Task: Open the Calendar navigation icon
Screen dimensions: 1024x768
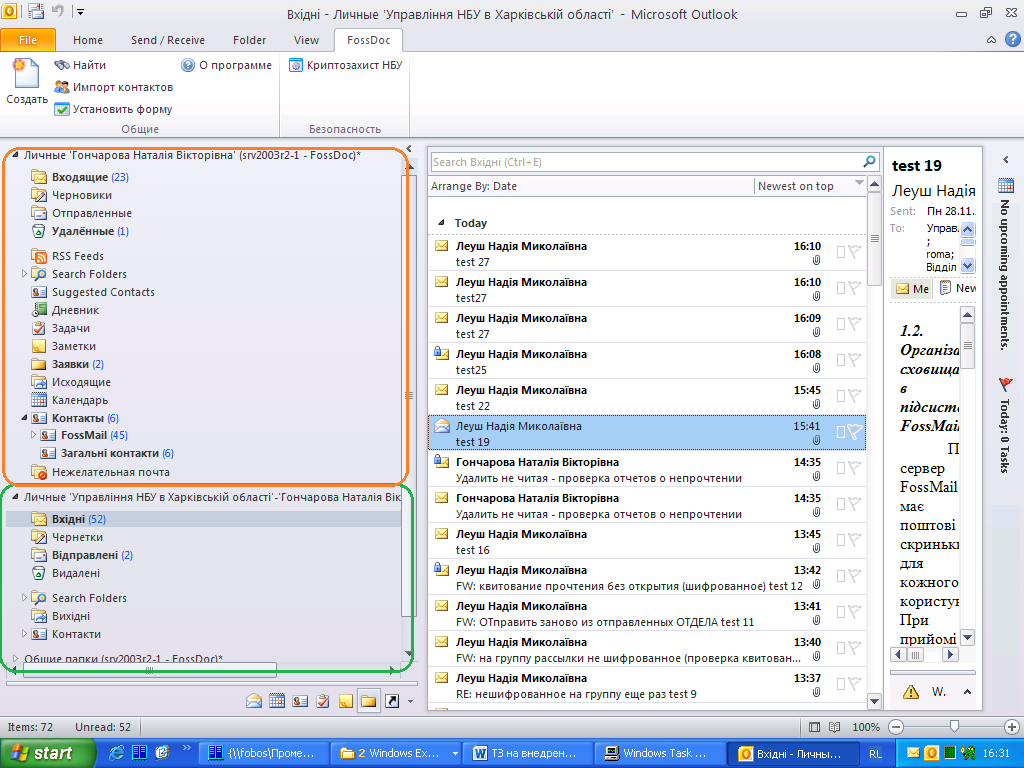Action: pyautogui.click(x=277, y=701)
